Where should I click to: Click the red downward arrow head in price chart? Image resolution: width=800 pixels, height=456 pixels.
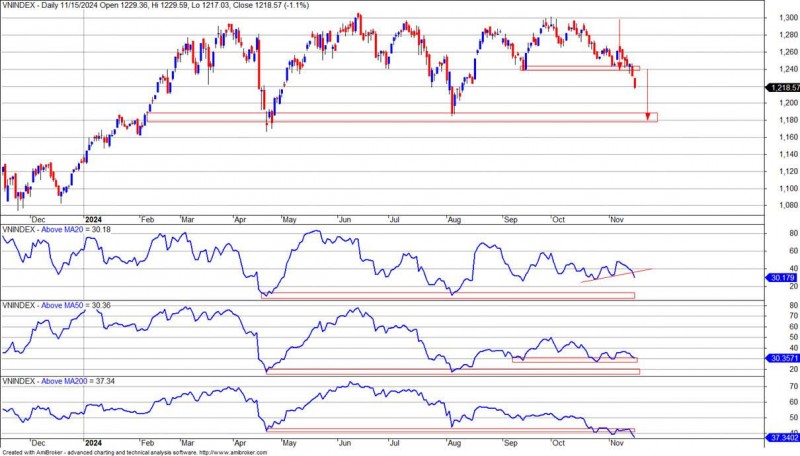coord(648,116)
